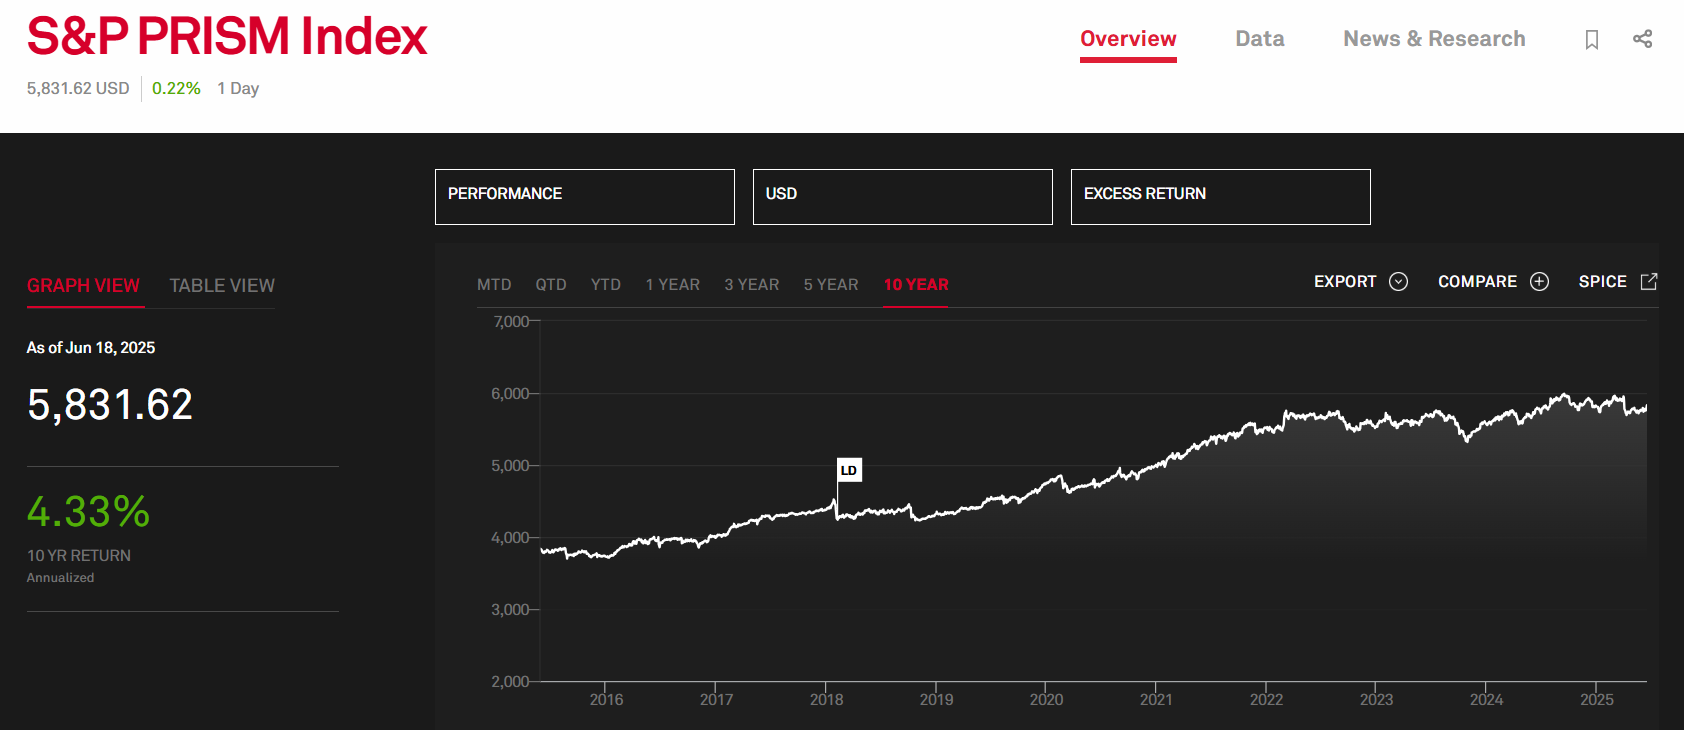Switch to Table View
The image size is (1684, 730).
tap(222, 286)
